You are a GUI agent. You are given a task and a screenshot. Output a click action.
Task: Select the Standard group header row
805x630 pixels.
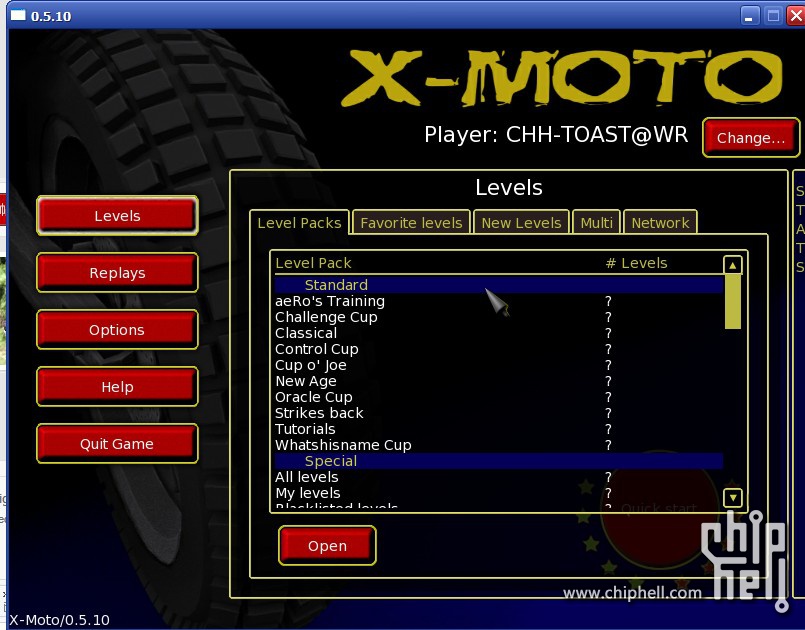click(499, 285)
